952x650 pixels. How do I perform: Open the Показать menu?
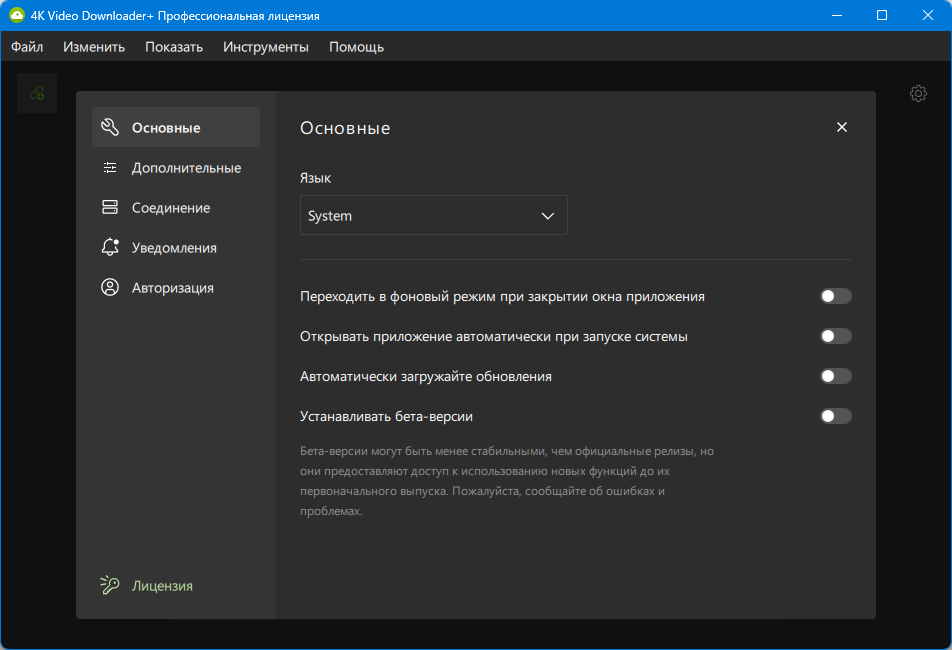click(x=174, y=47)
